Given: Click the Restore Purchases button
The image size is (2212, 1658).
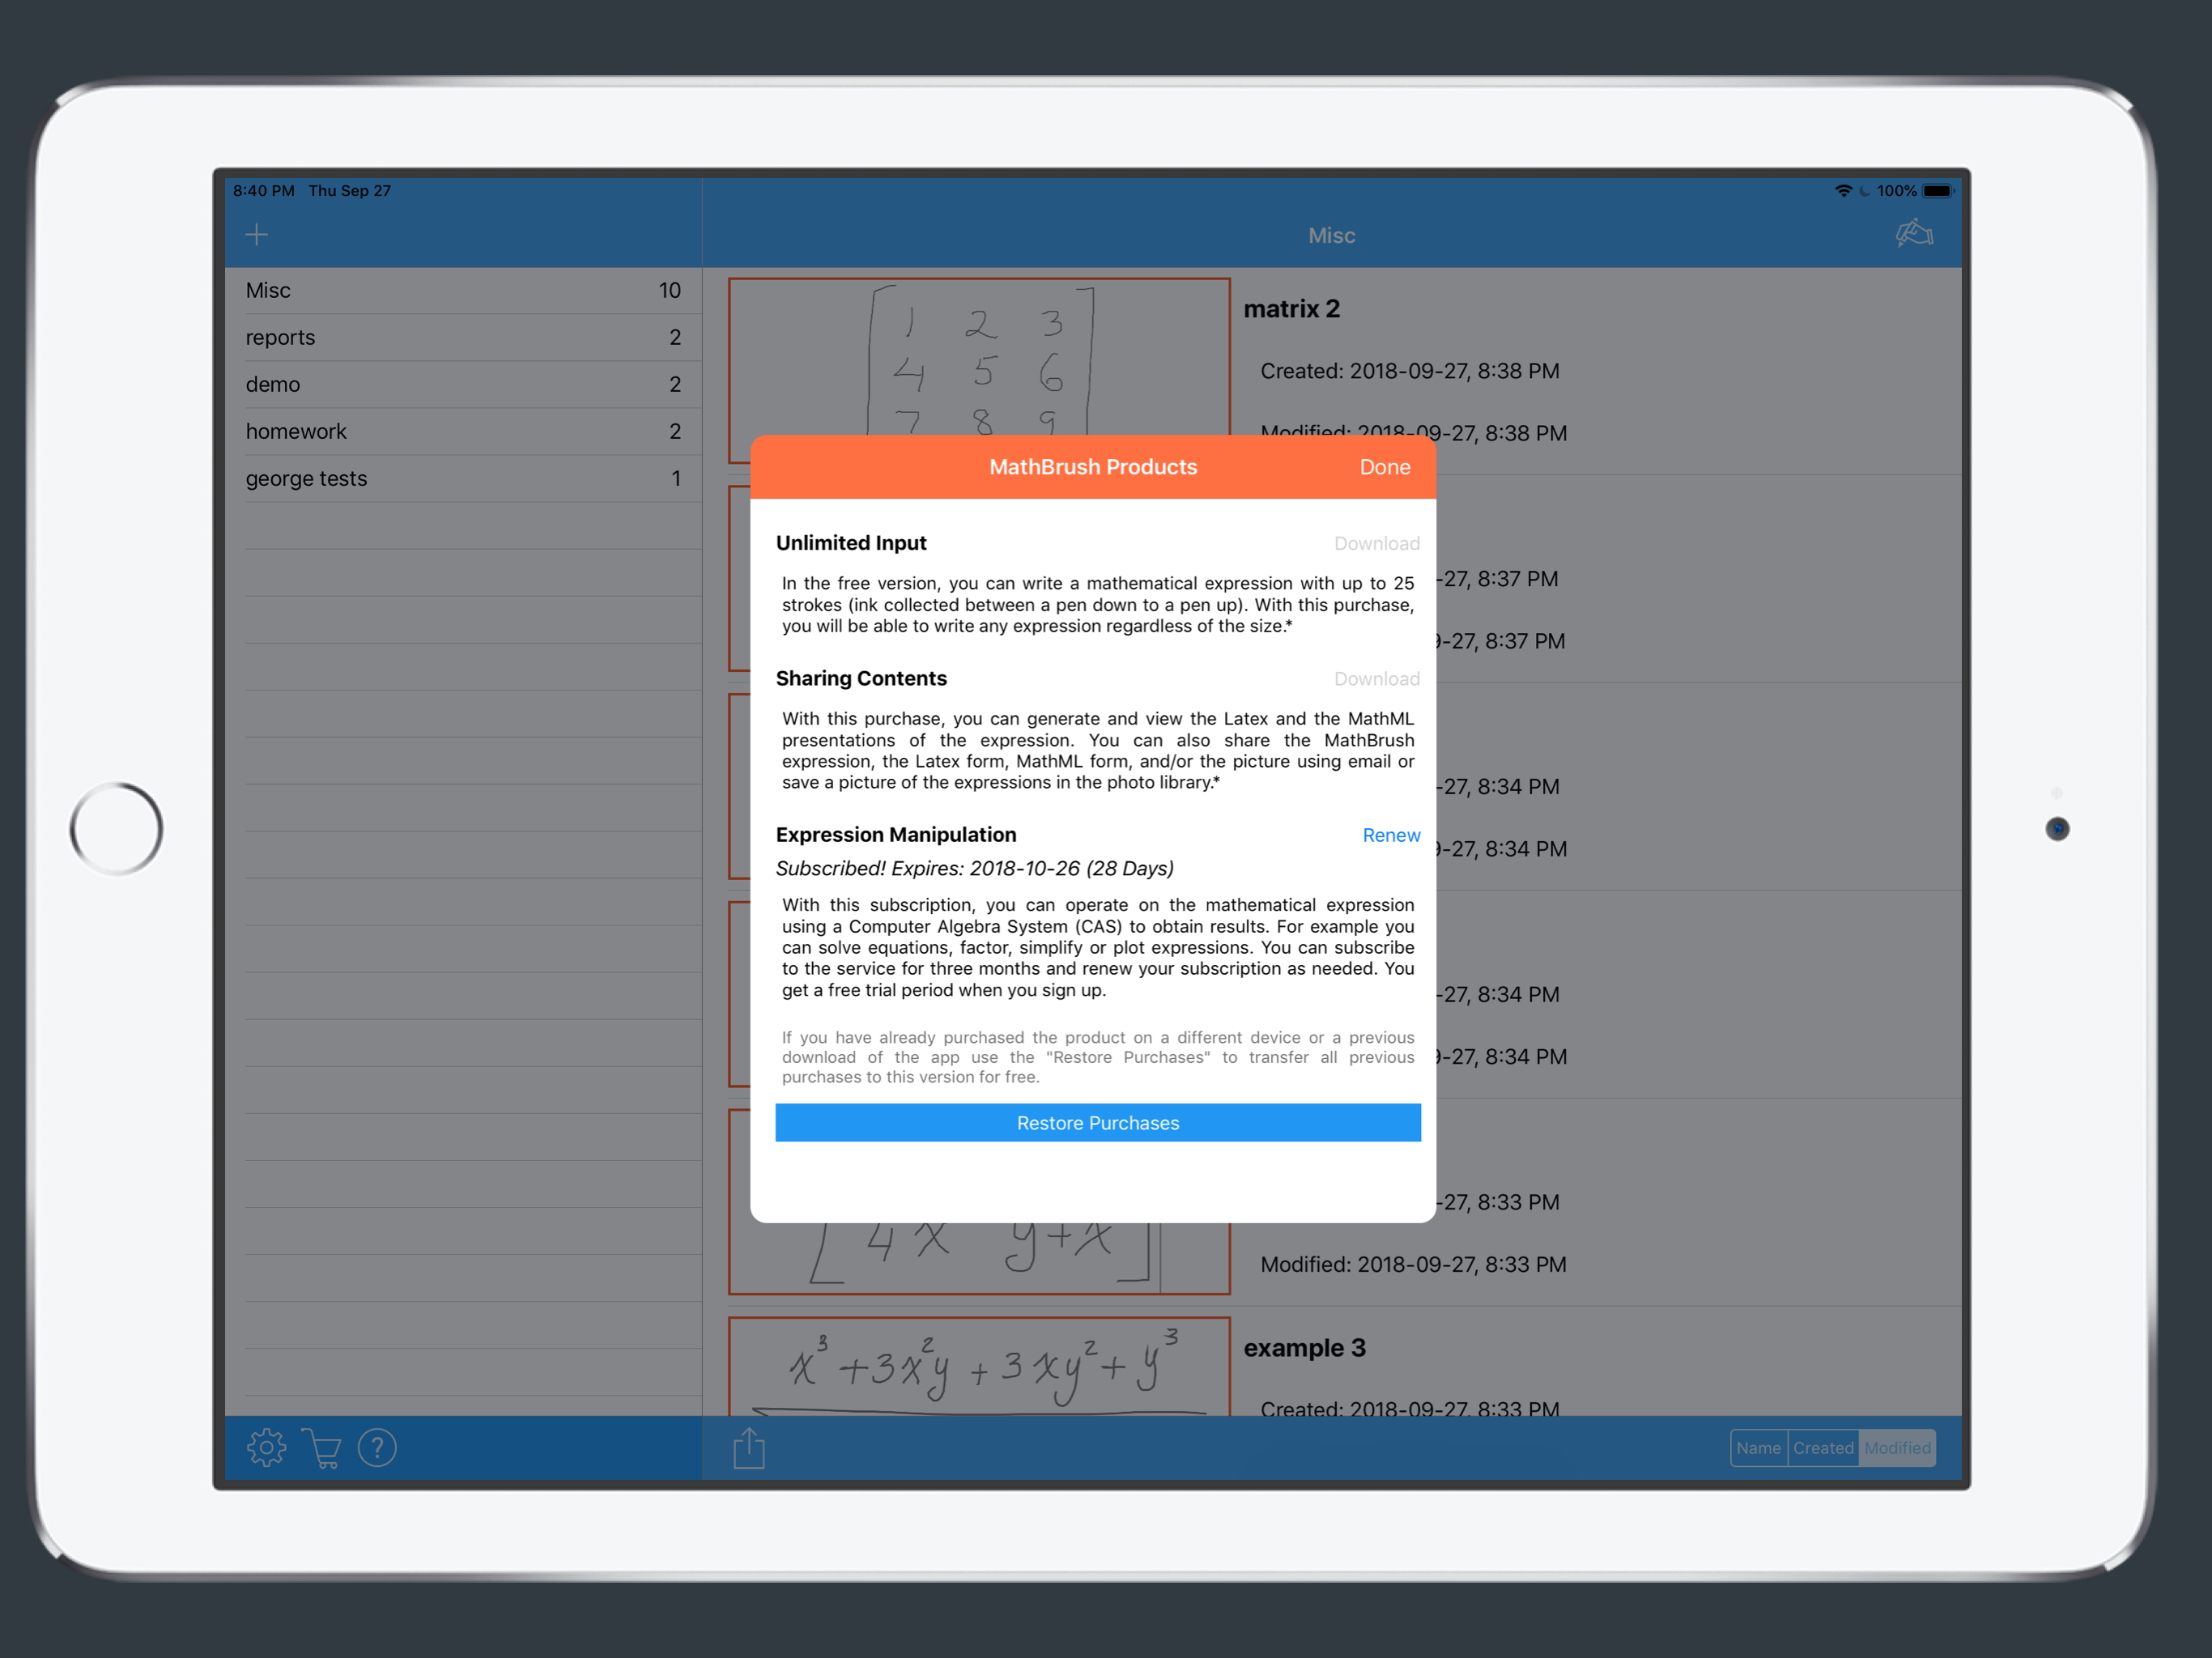Looking at the screenshot, I should point(1098,1123).
